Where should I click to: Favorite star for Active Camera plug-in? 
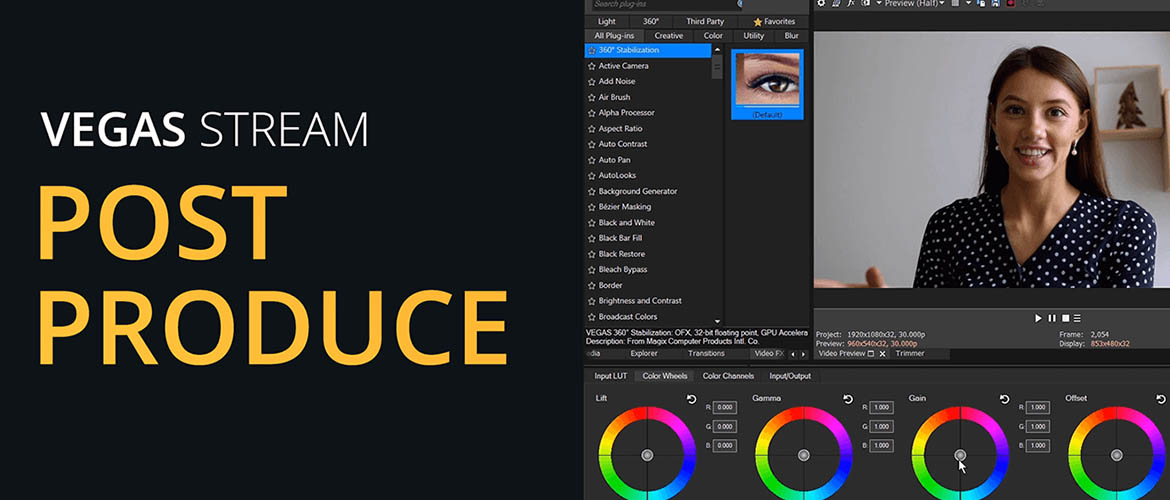coord(592,66)
